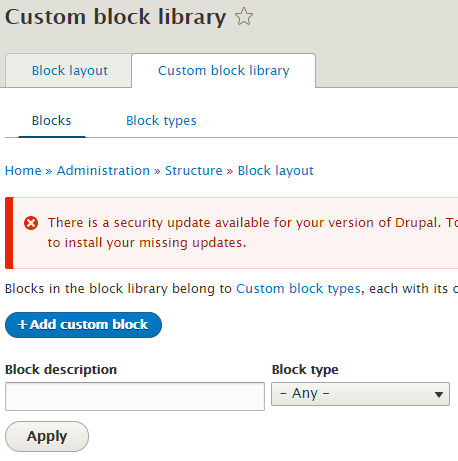
Task: Click the star shortcut icon beside the title
Action: tap(244, 16)
